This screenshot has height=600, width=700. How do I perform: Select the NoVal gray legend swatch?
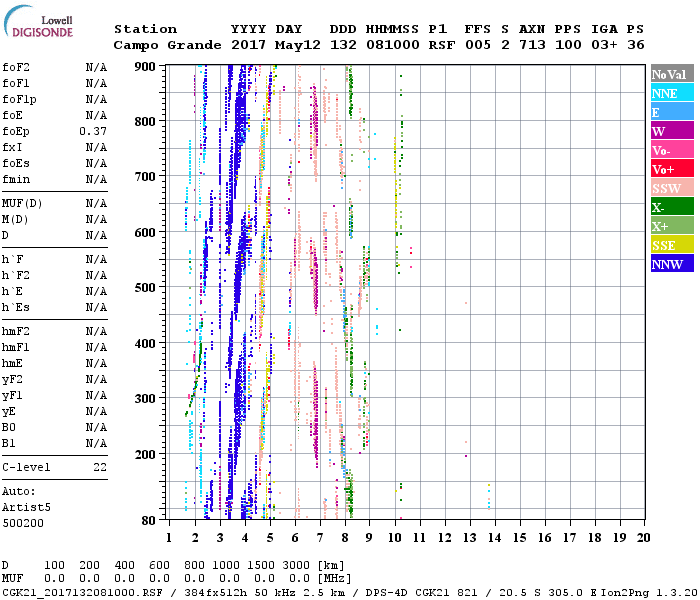click(672, 74)
